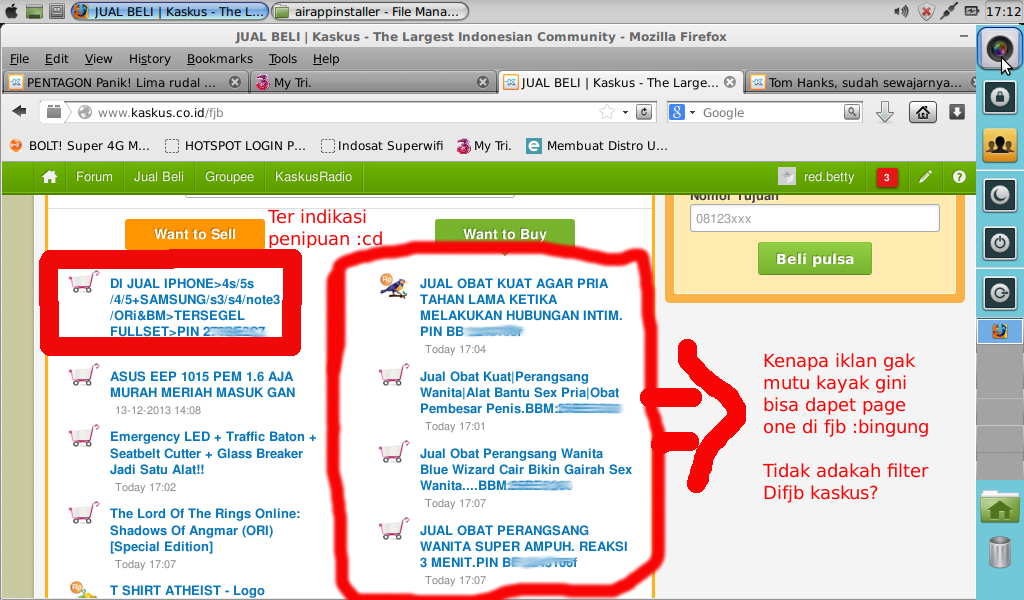1024x600 pixels.
Task: Open the ASUS EEP 1015 PEM listing
Action: 202,385
